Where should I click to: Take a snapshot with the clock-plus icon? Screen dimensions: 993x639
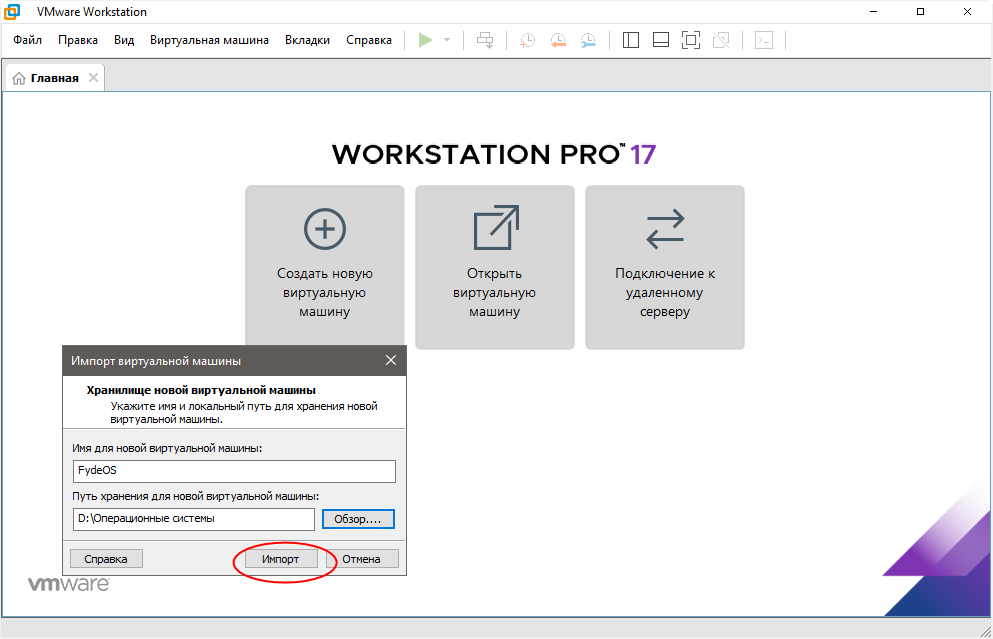(x=527, y=41)
